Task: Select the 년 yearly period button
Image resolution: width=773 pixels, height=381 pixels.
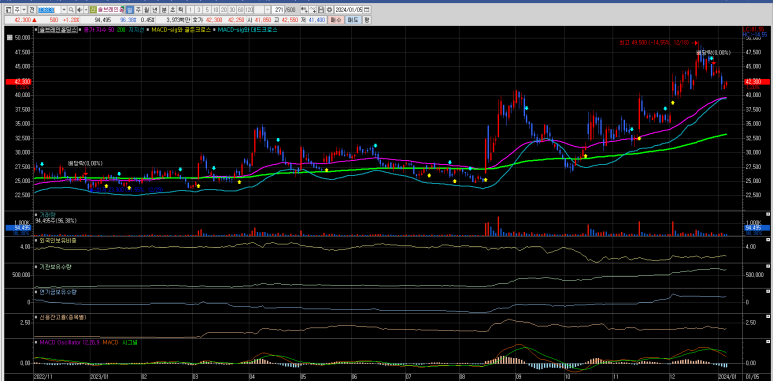Action: click(x=155, y=10)
